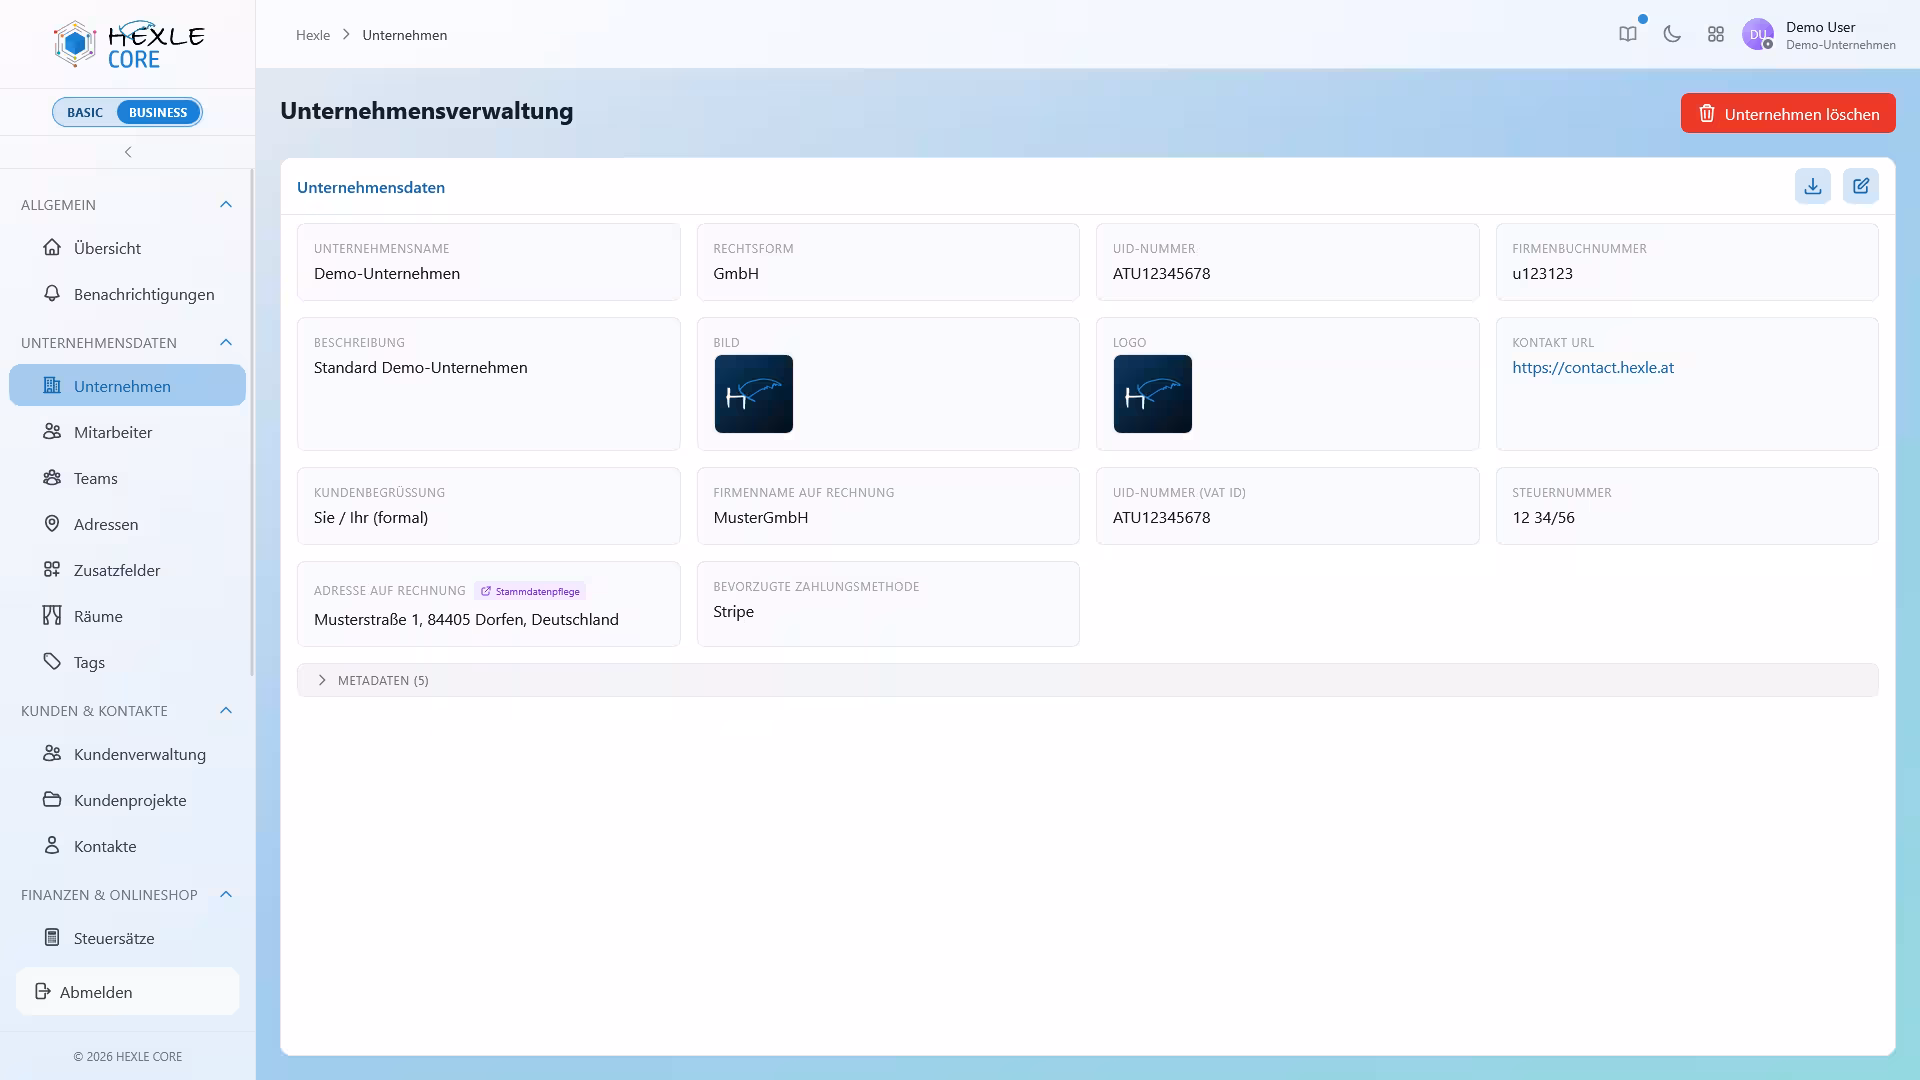Screen dimensions: 1920x1080
Task: Open the edit pencil for Unternehmensdaten
Action: (x=1860, y=186)
